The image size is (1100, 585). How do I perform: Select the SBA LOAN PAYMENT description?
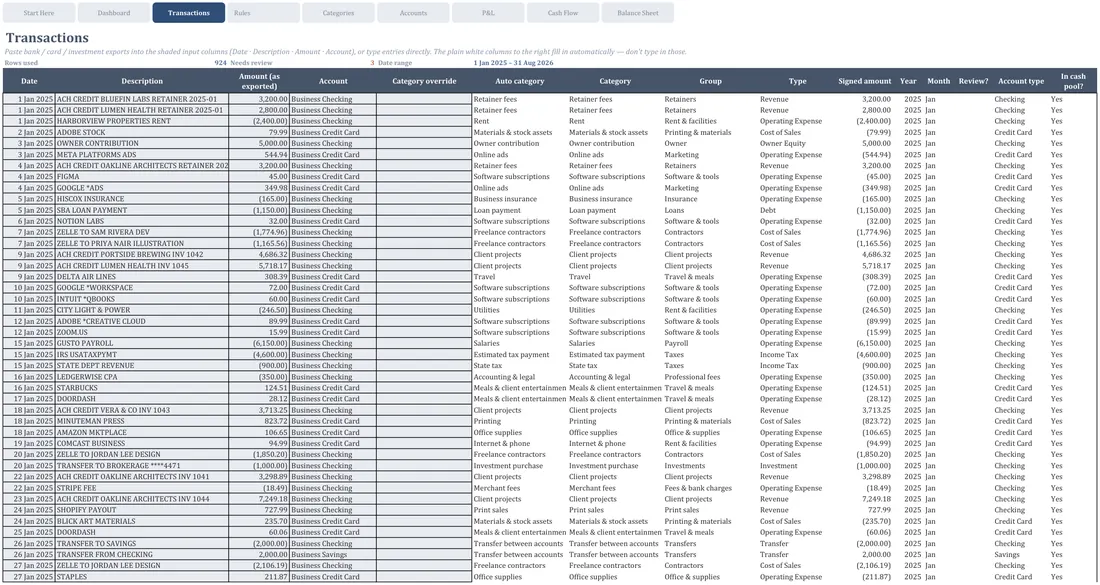142,210
